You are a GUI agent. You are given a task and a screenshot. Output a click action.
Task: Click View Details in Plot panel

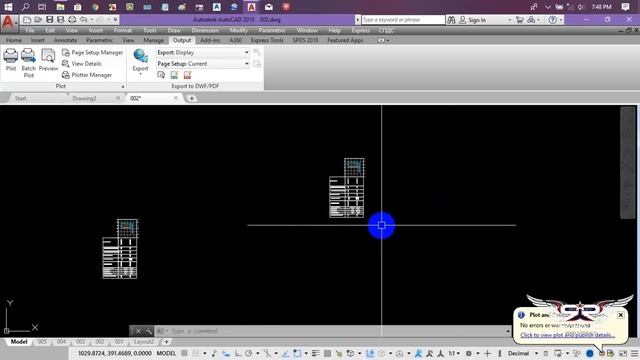coord(82,64)
